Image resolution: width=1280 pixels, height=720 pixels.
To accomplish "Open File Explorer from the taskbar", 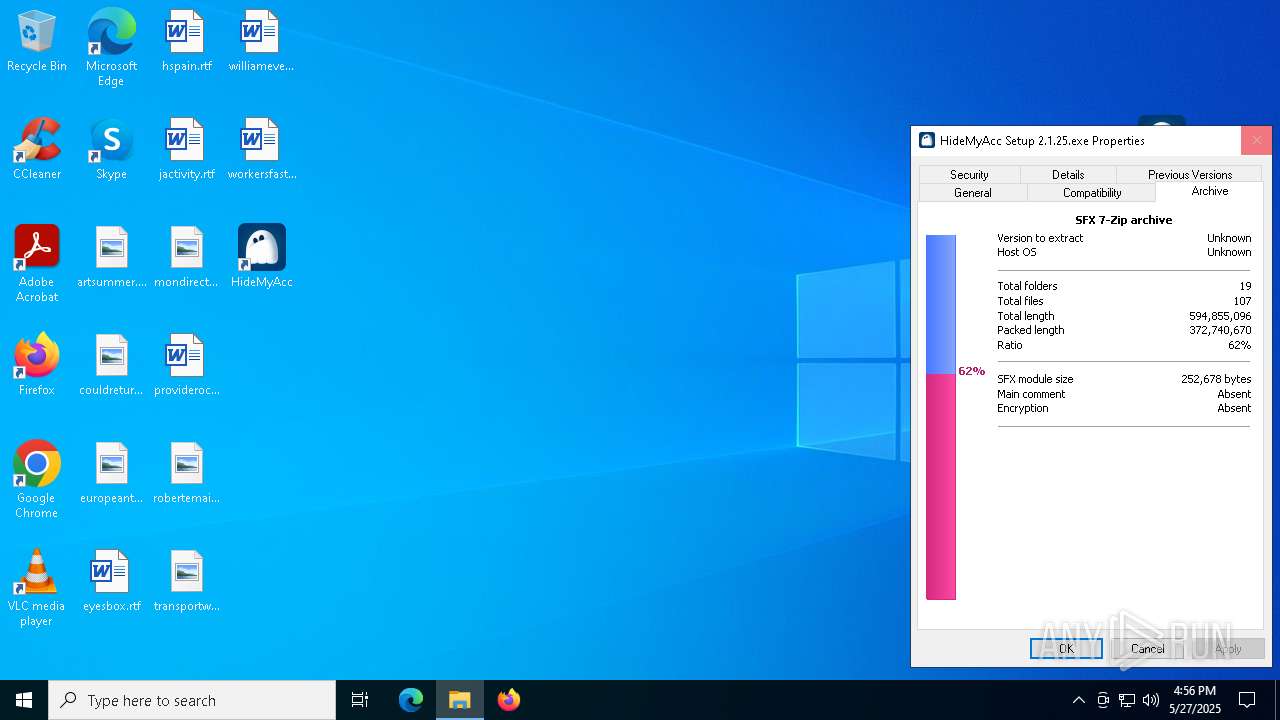I will pyautogui.click(x=460, y=700).
